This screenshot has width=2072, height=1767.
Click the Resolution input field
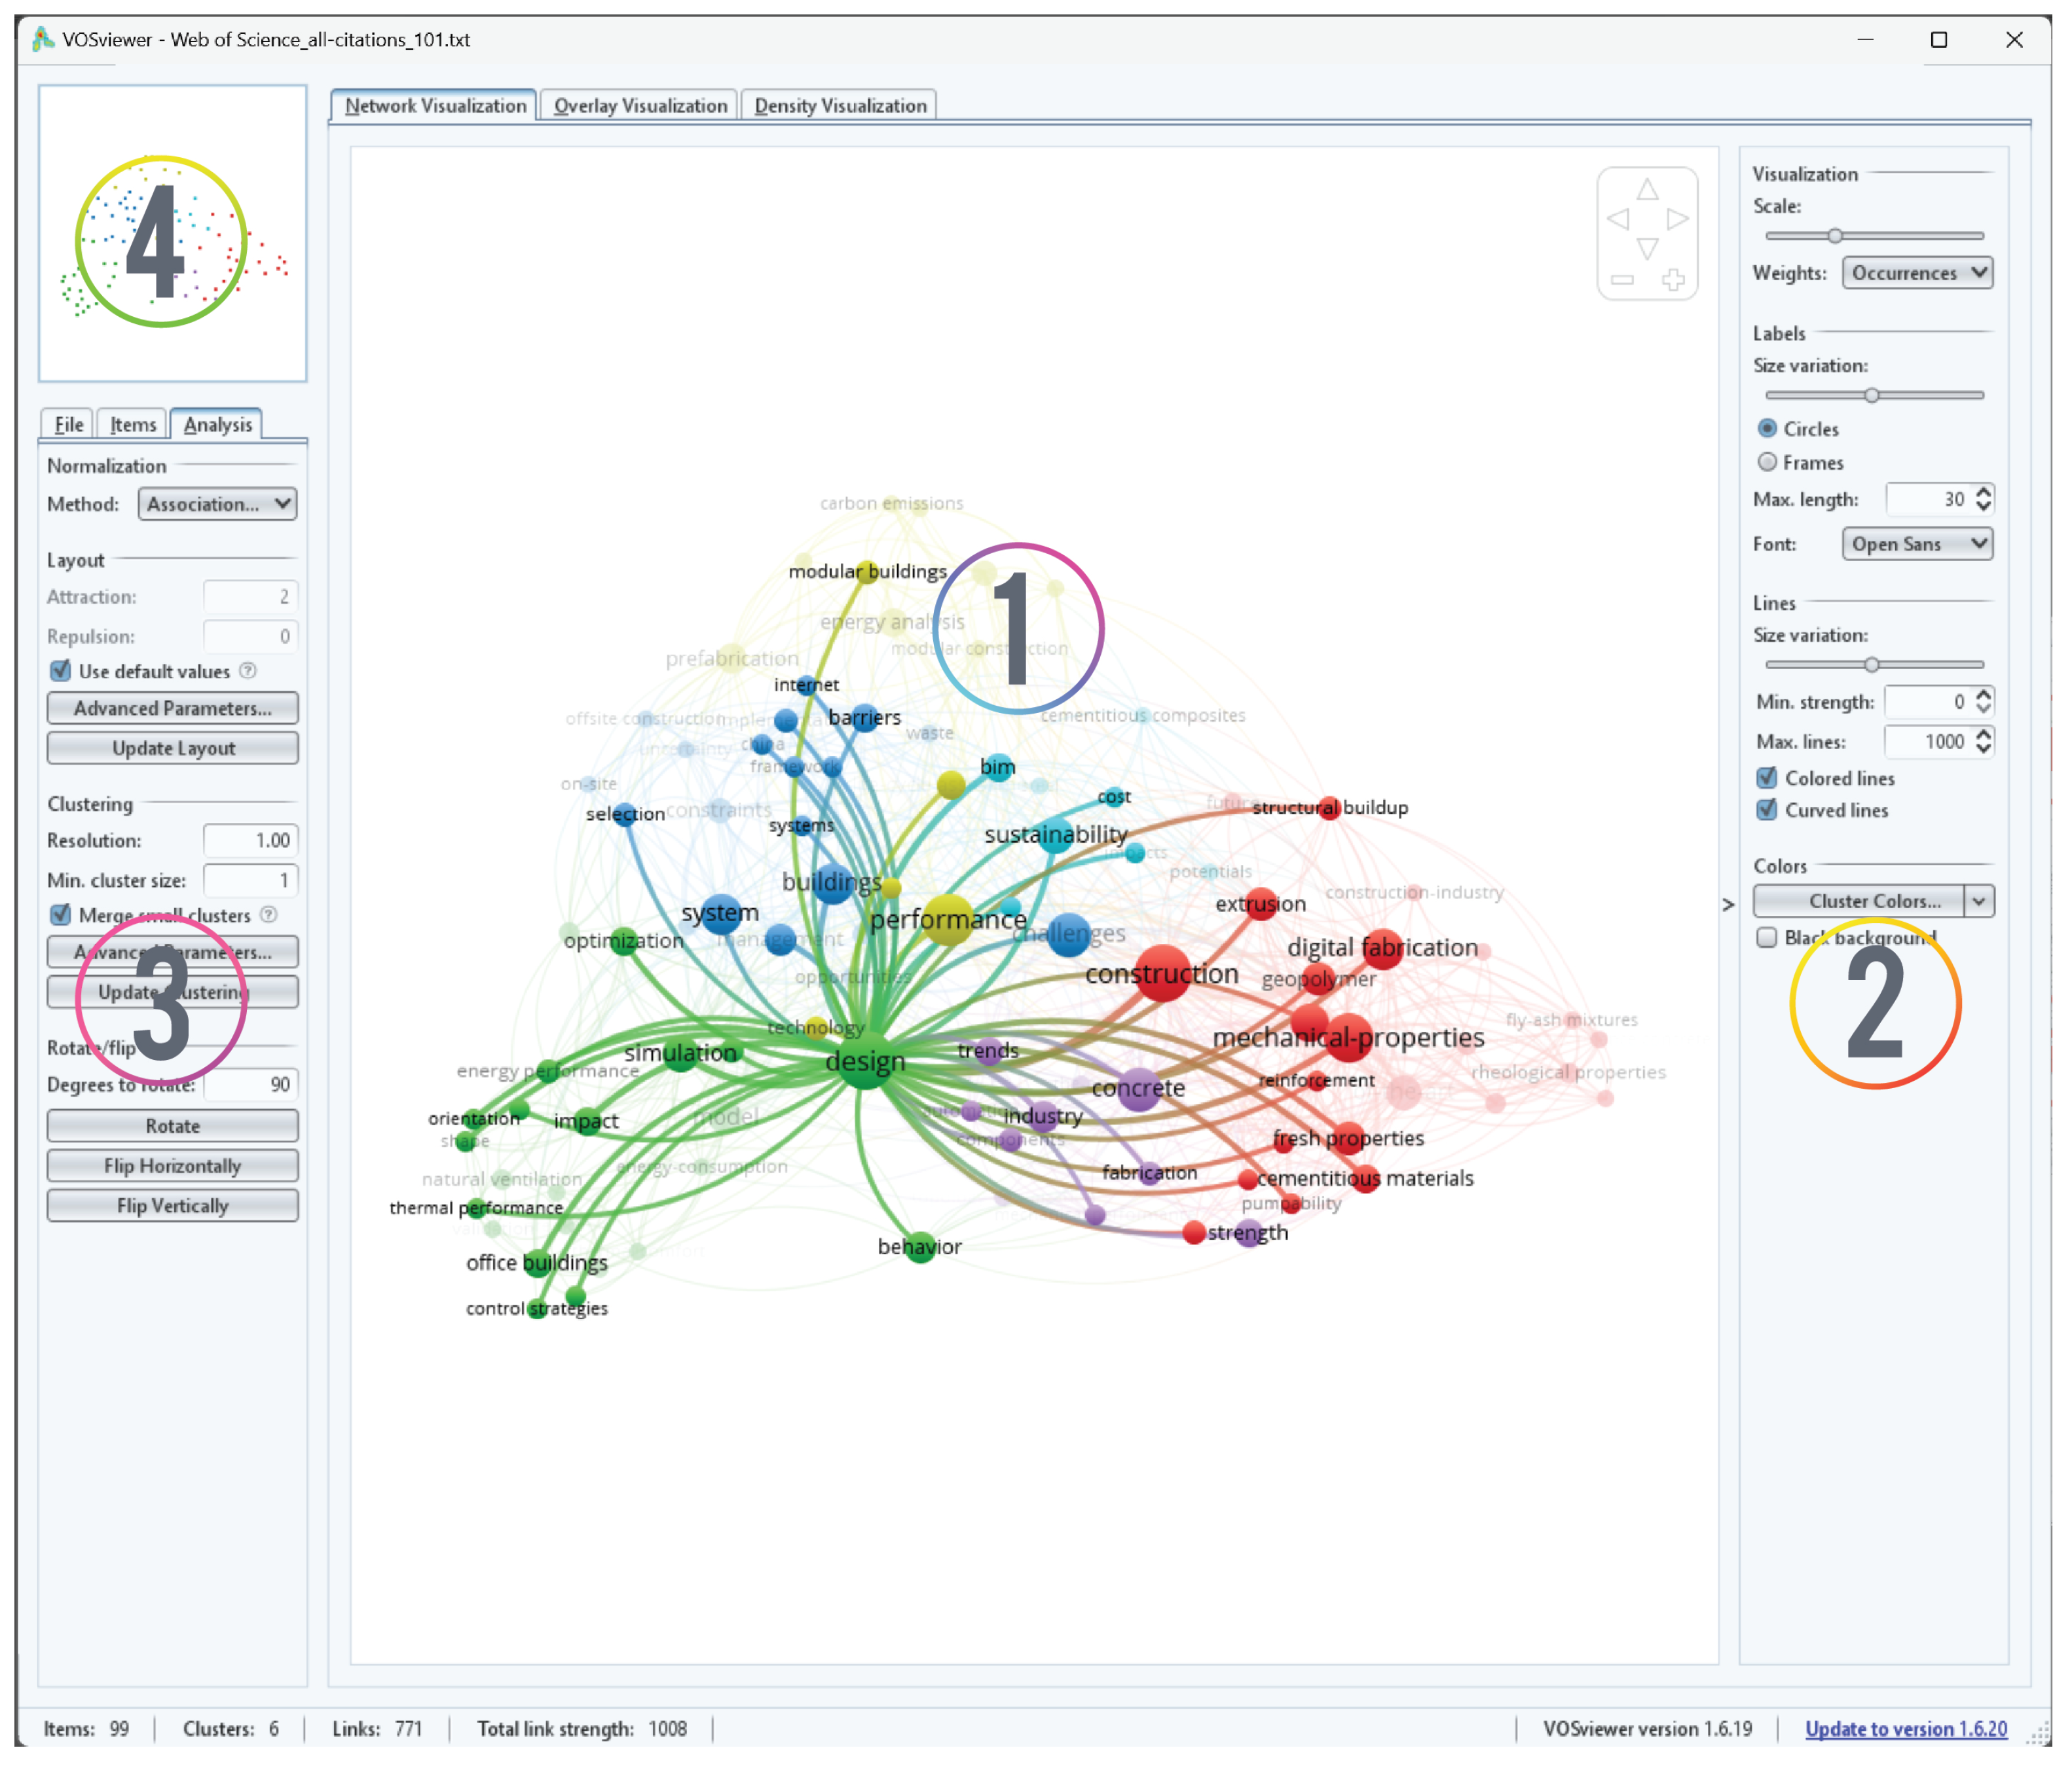click(x=250, y=840)
